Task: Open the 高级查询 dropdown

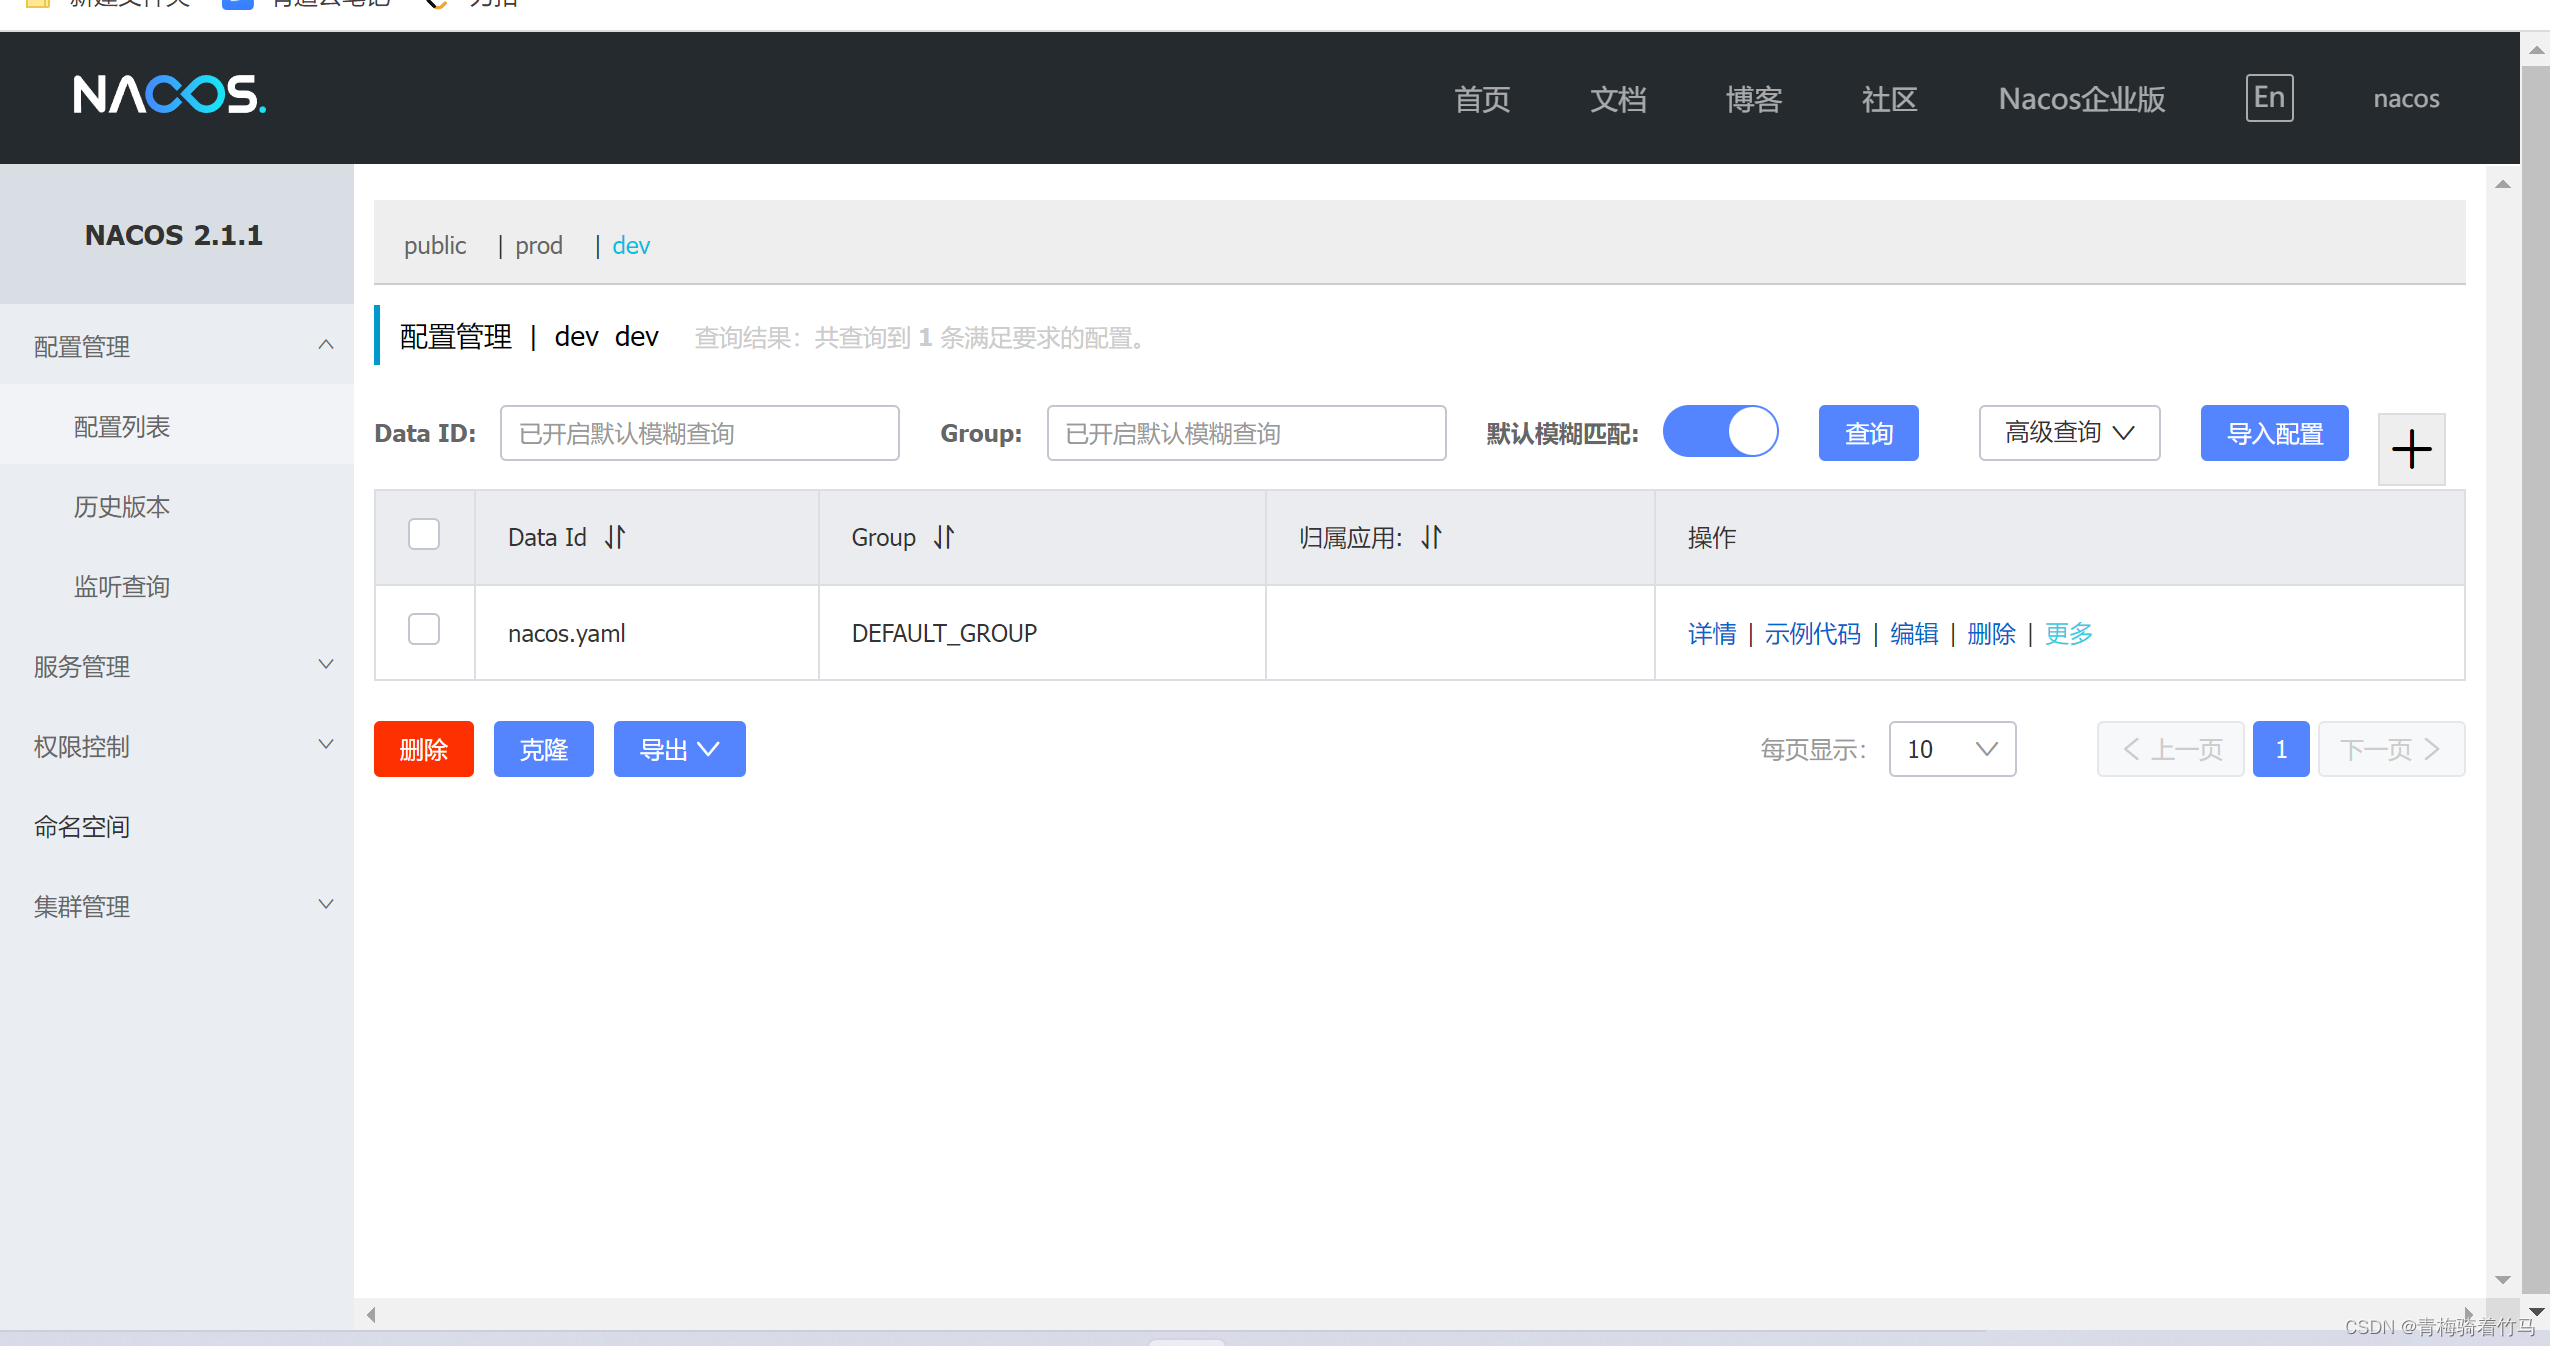Action: (x=2069, y=433)
